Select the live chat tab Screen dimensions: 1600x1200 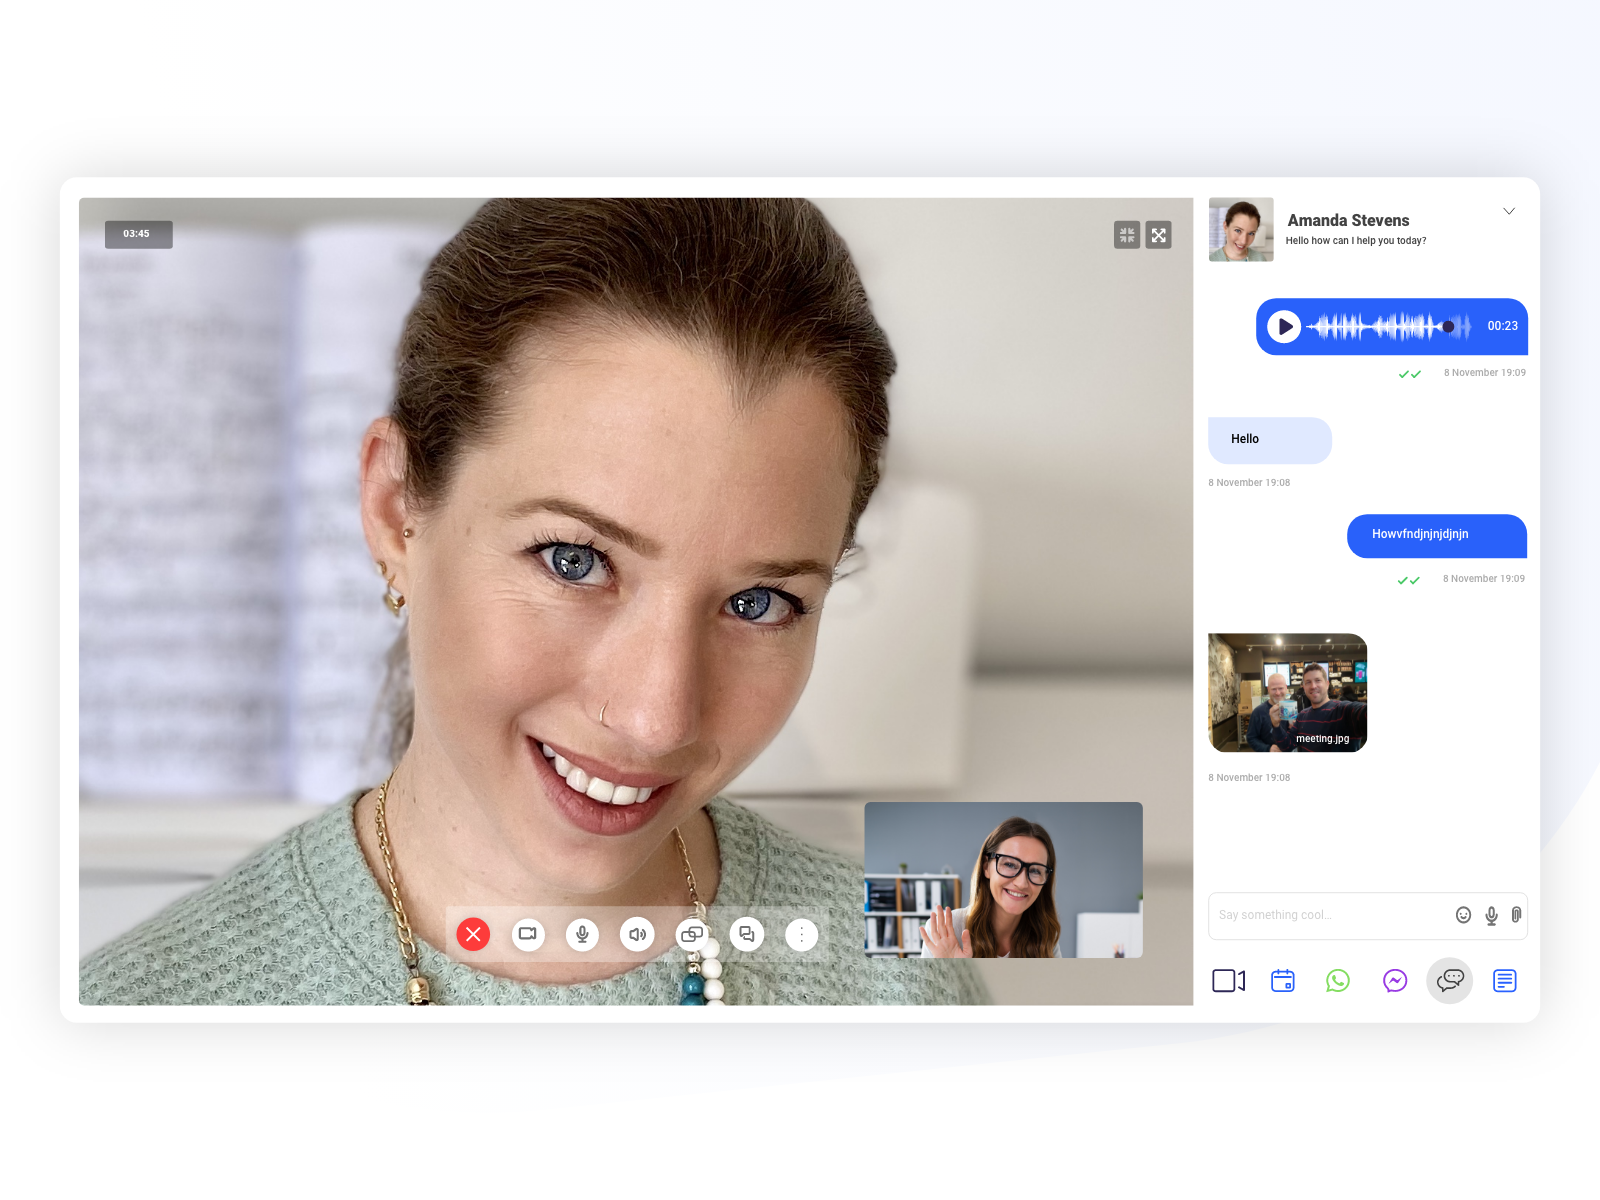pyautogui.click(x=1450, y=981)
